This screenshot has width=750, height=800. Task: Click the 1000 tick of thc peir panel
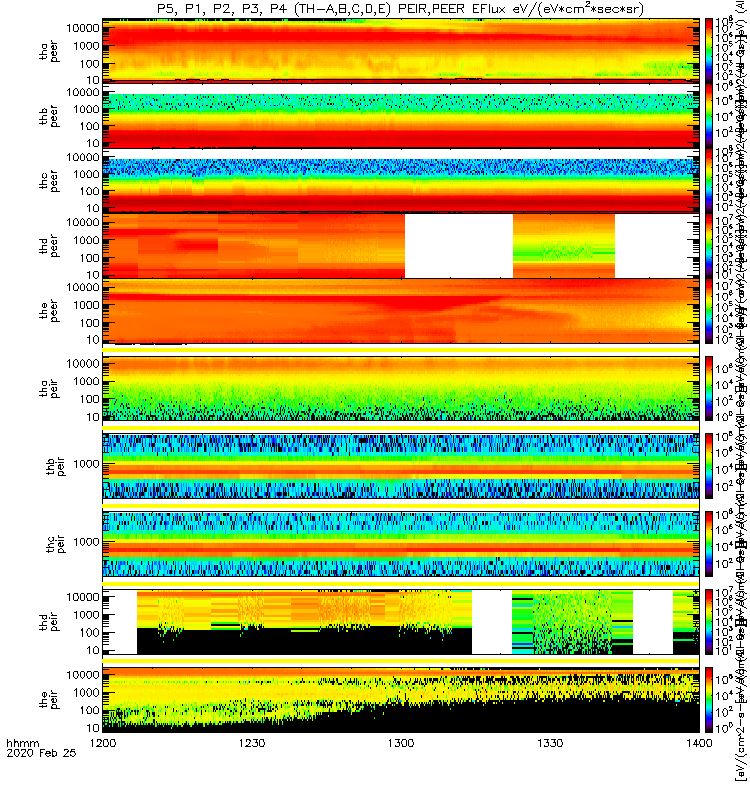click(86, 542)
